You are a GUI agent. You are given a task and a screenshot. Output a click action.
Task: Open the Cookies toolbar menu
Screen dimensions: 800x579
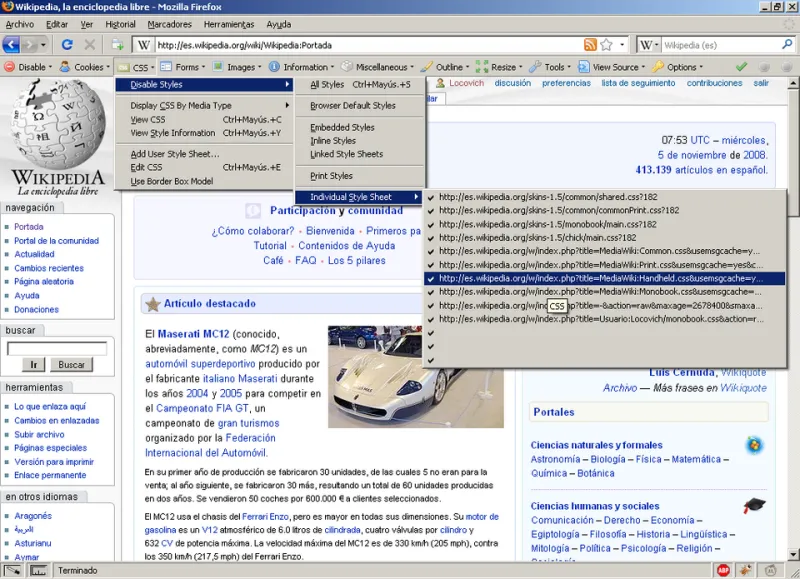(x=85, y=67)
